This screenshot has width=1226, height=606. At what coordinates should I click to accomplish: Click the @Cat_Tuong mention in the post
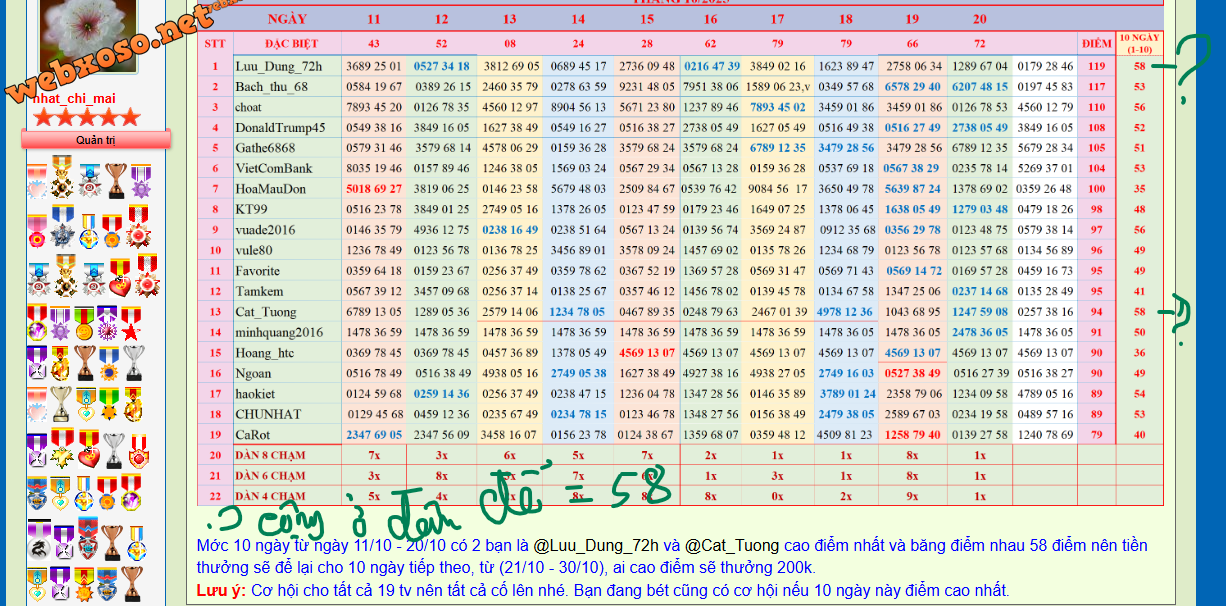tap(733, 546)
